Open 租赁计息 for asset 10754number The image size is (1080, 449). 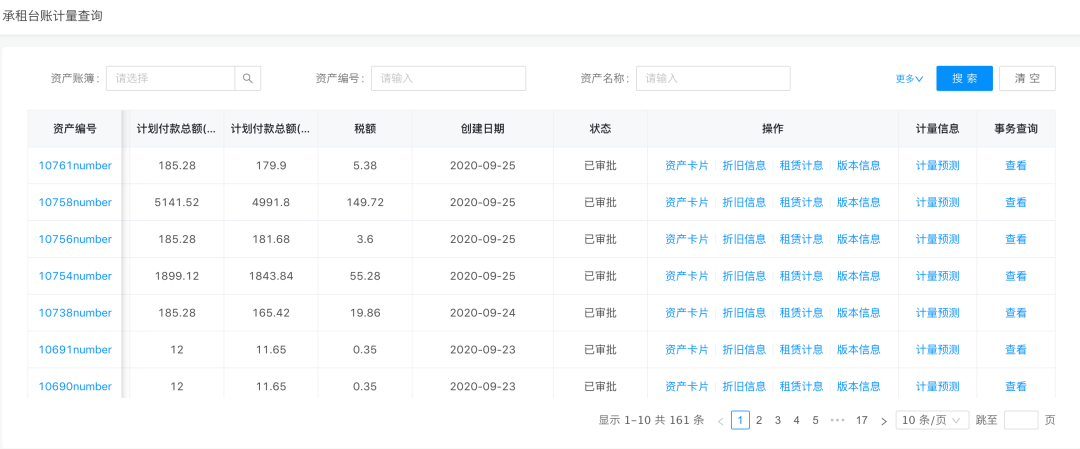tap(801, 276)
